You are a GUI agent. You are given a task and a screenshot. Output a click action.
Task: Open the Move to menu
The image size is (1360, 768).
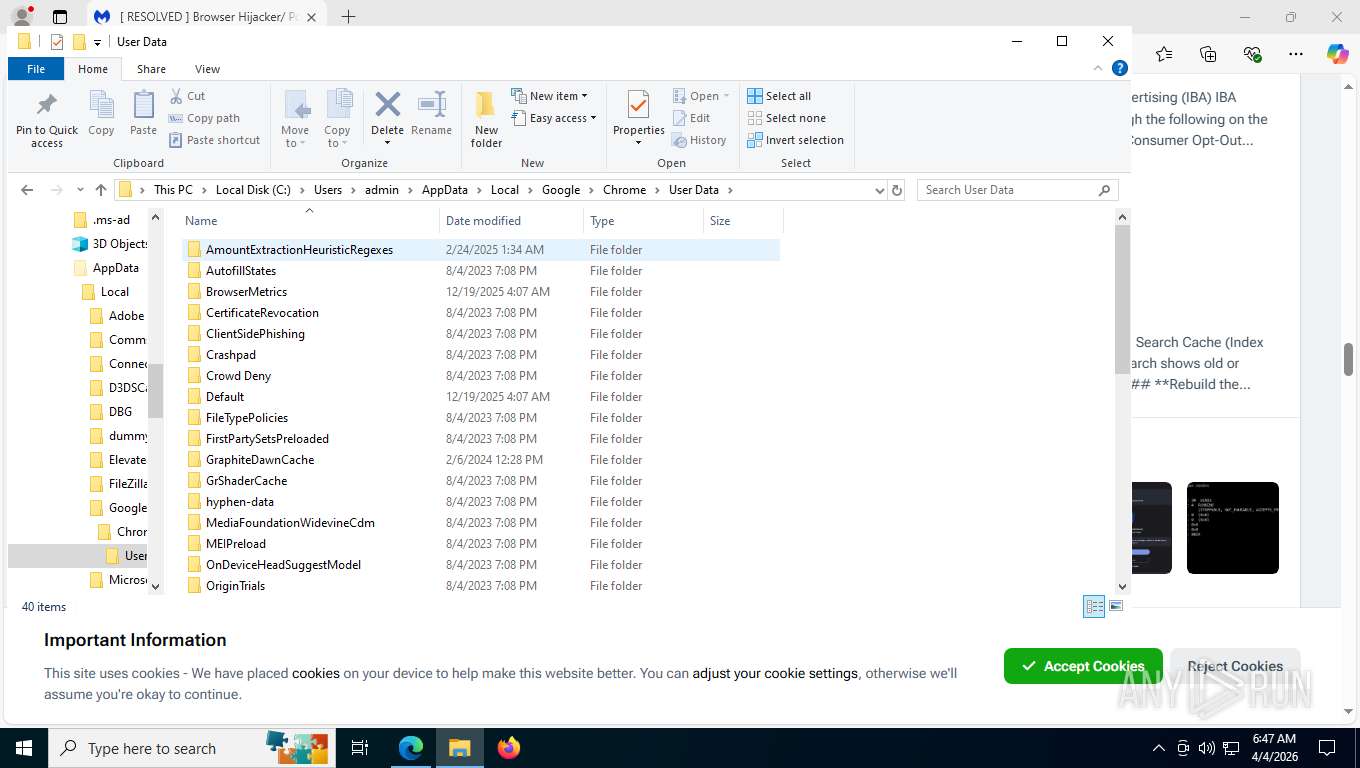pyautogui.click(x=295, y=119)
